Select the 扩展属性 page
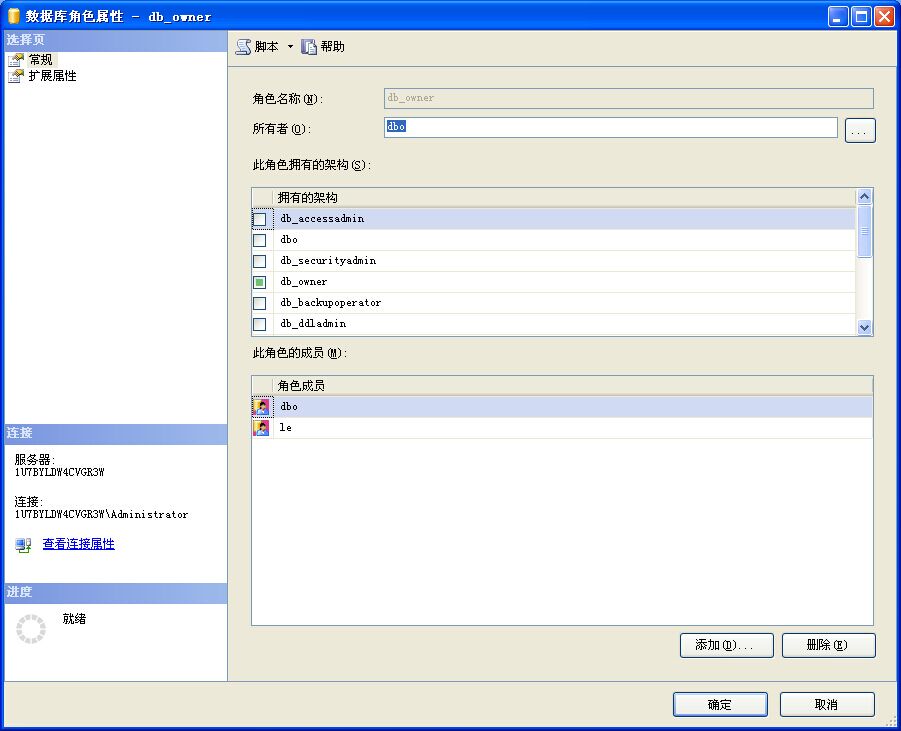 click(52, 76)
